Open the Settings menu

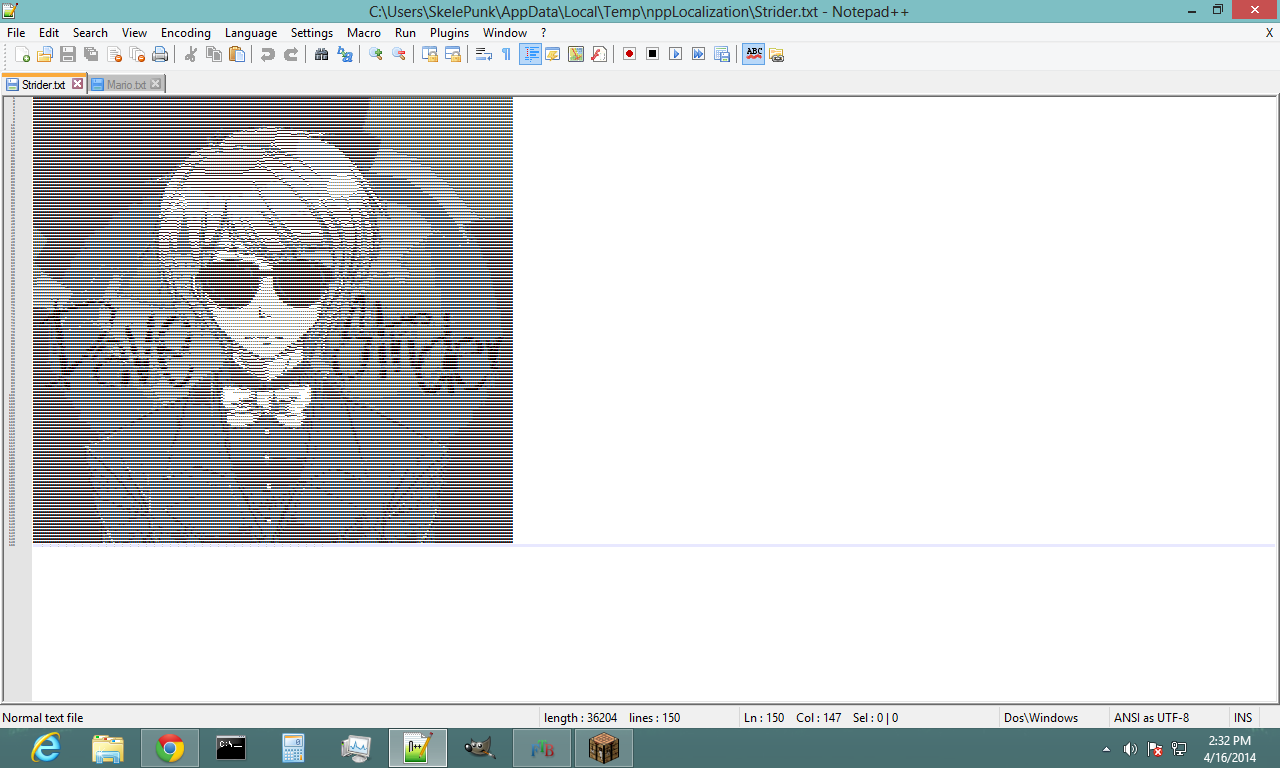point(312,33)
